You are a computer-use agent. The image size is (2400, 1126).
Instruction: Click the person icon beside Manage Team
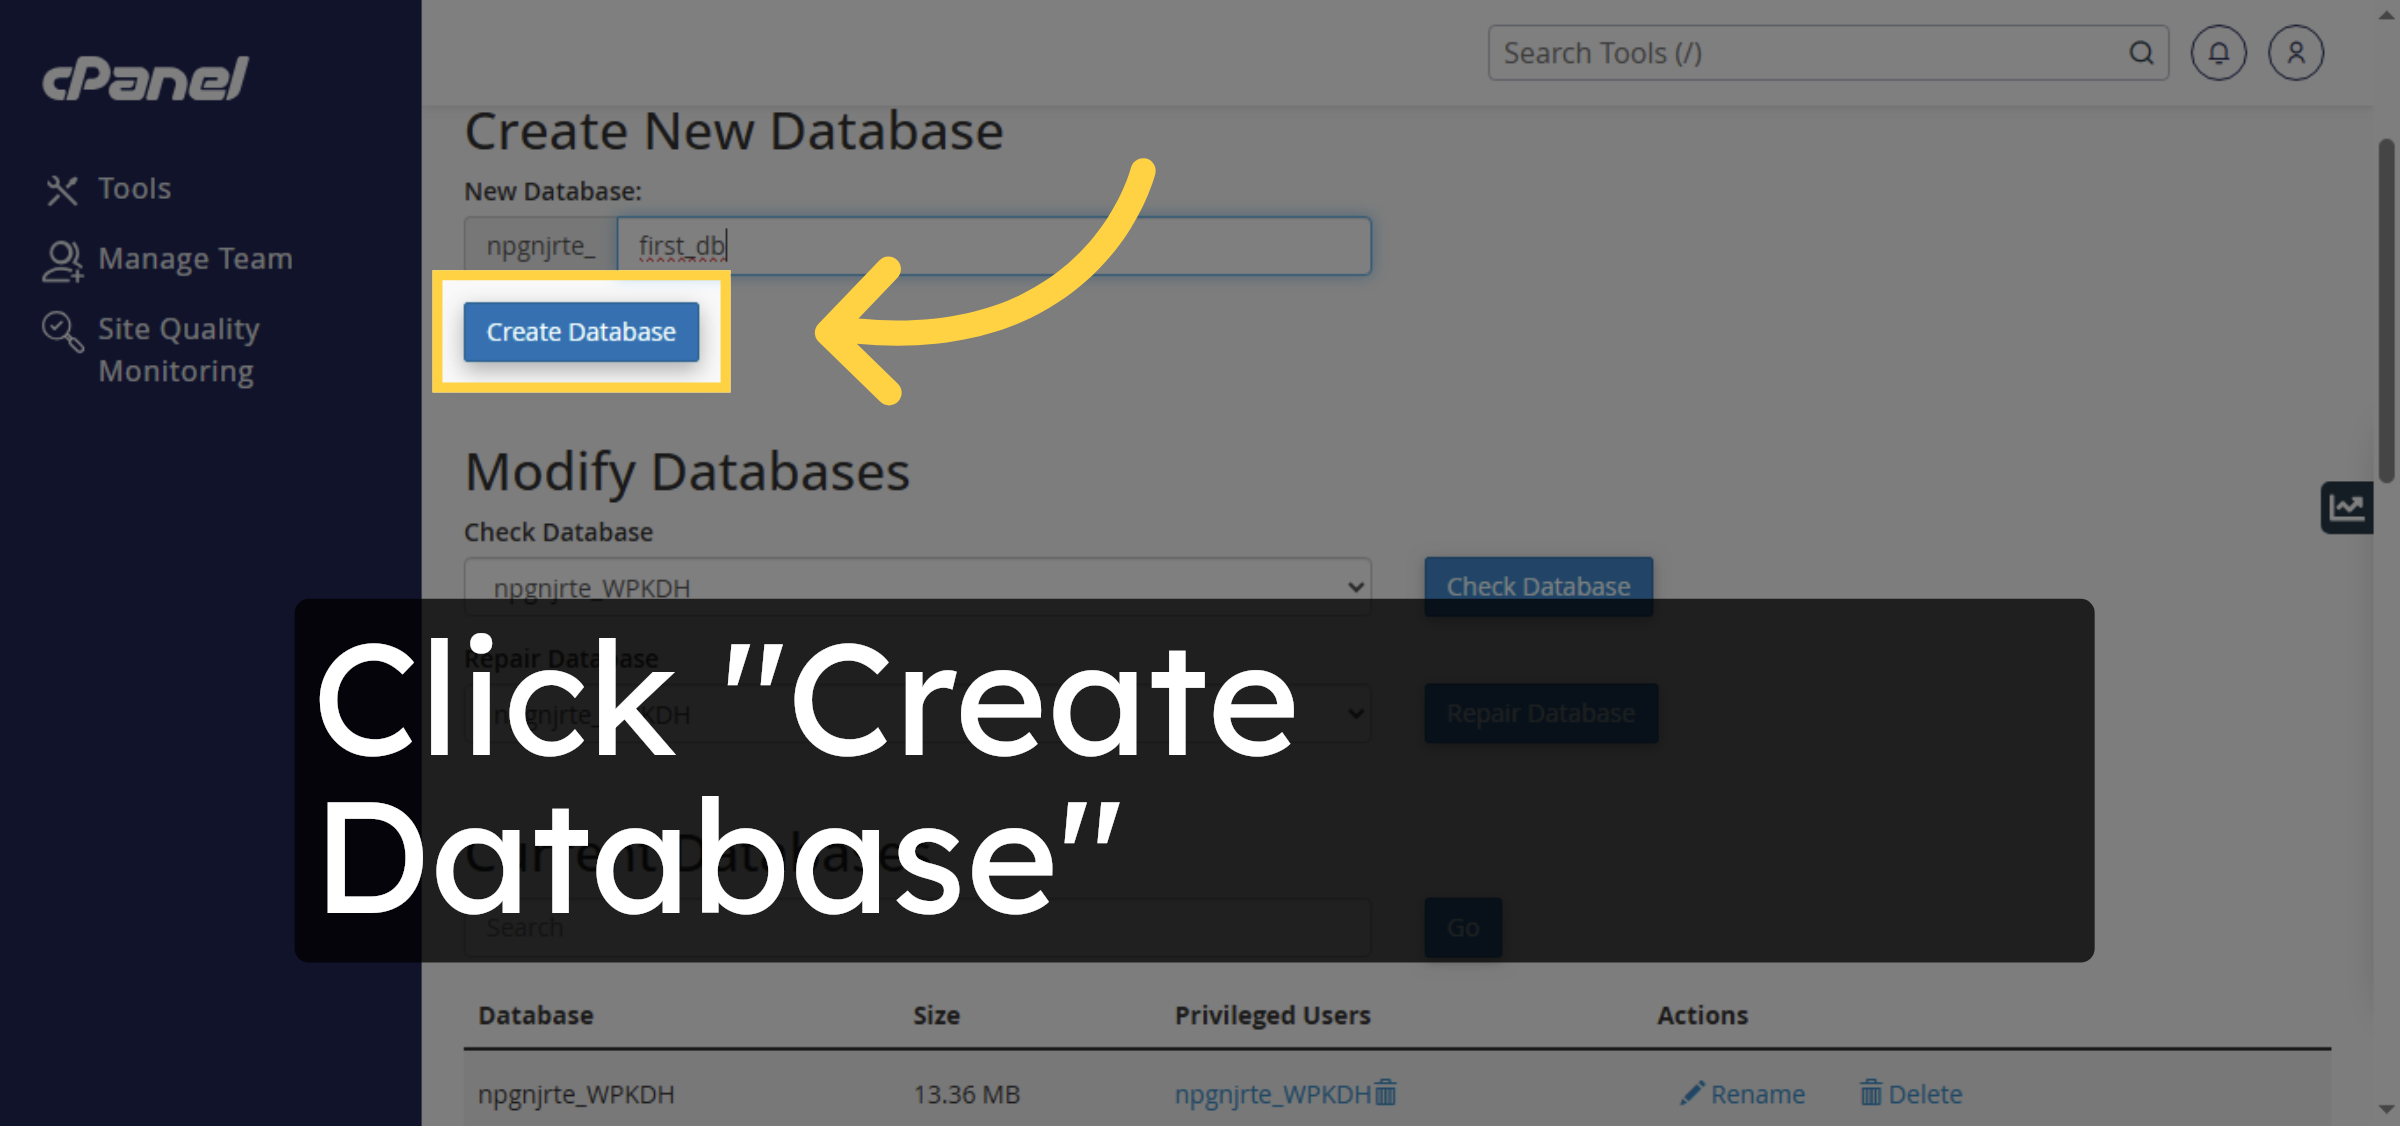62,259
